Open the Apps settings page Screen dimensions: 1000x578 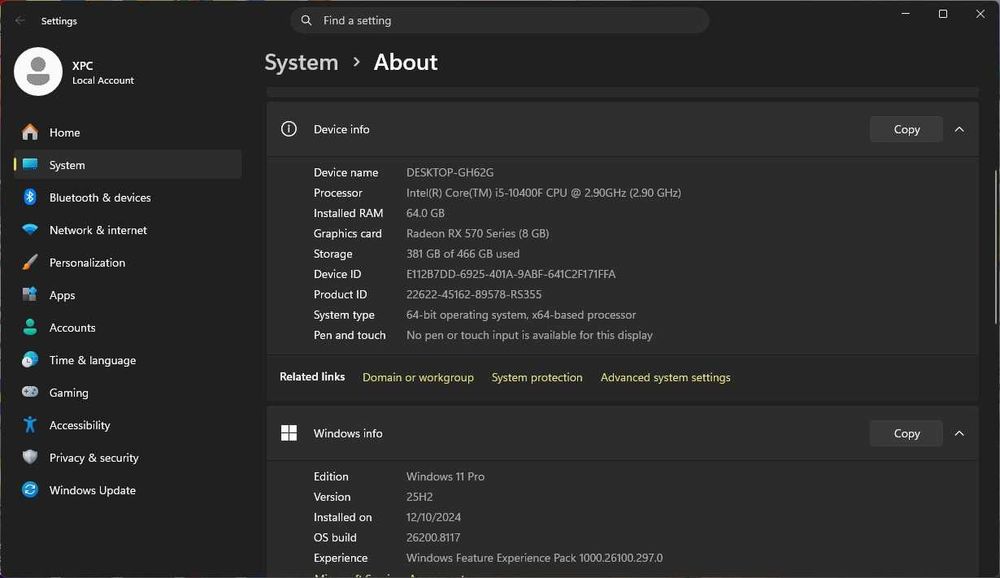click(x=128, y=295)
